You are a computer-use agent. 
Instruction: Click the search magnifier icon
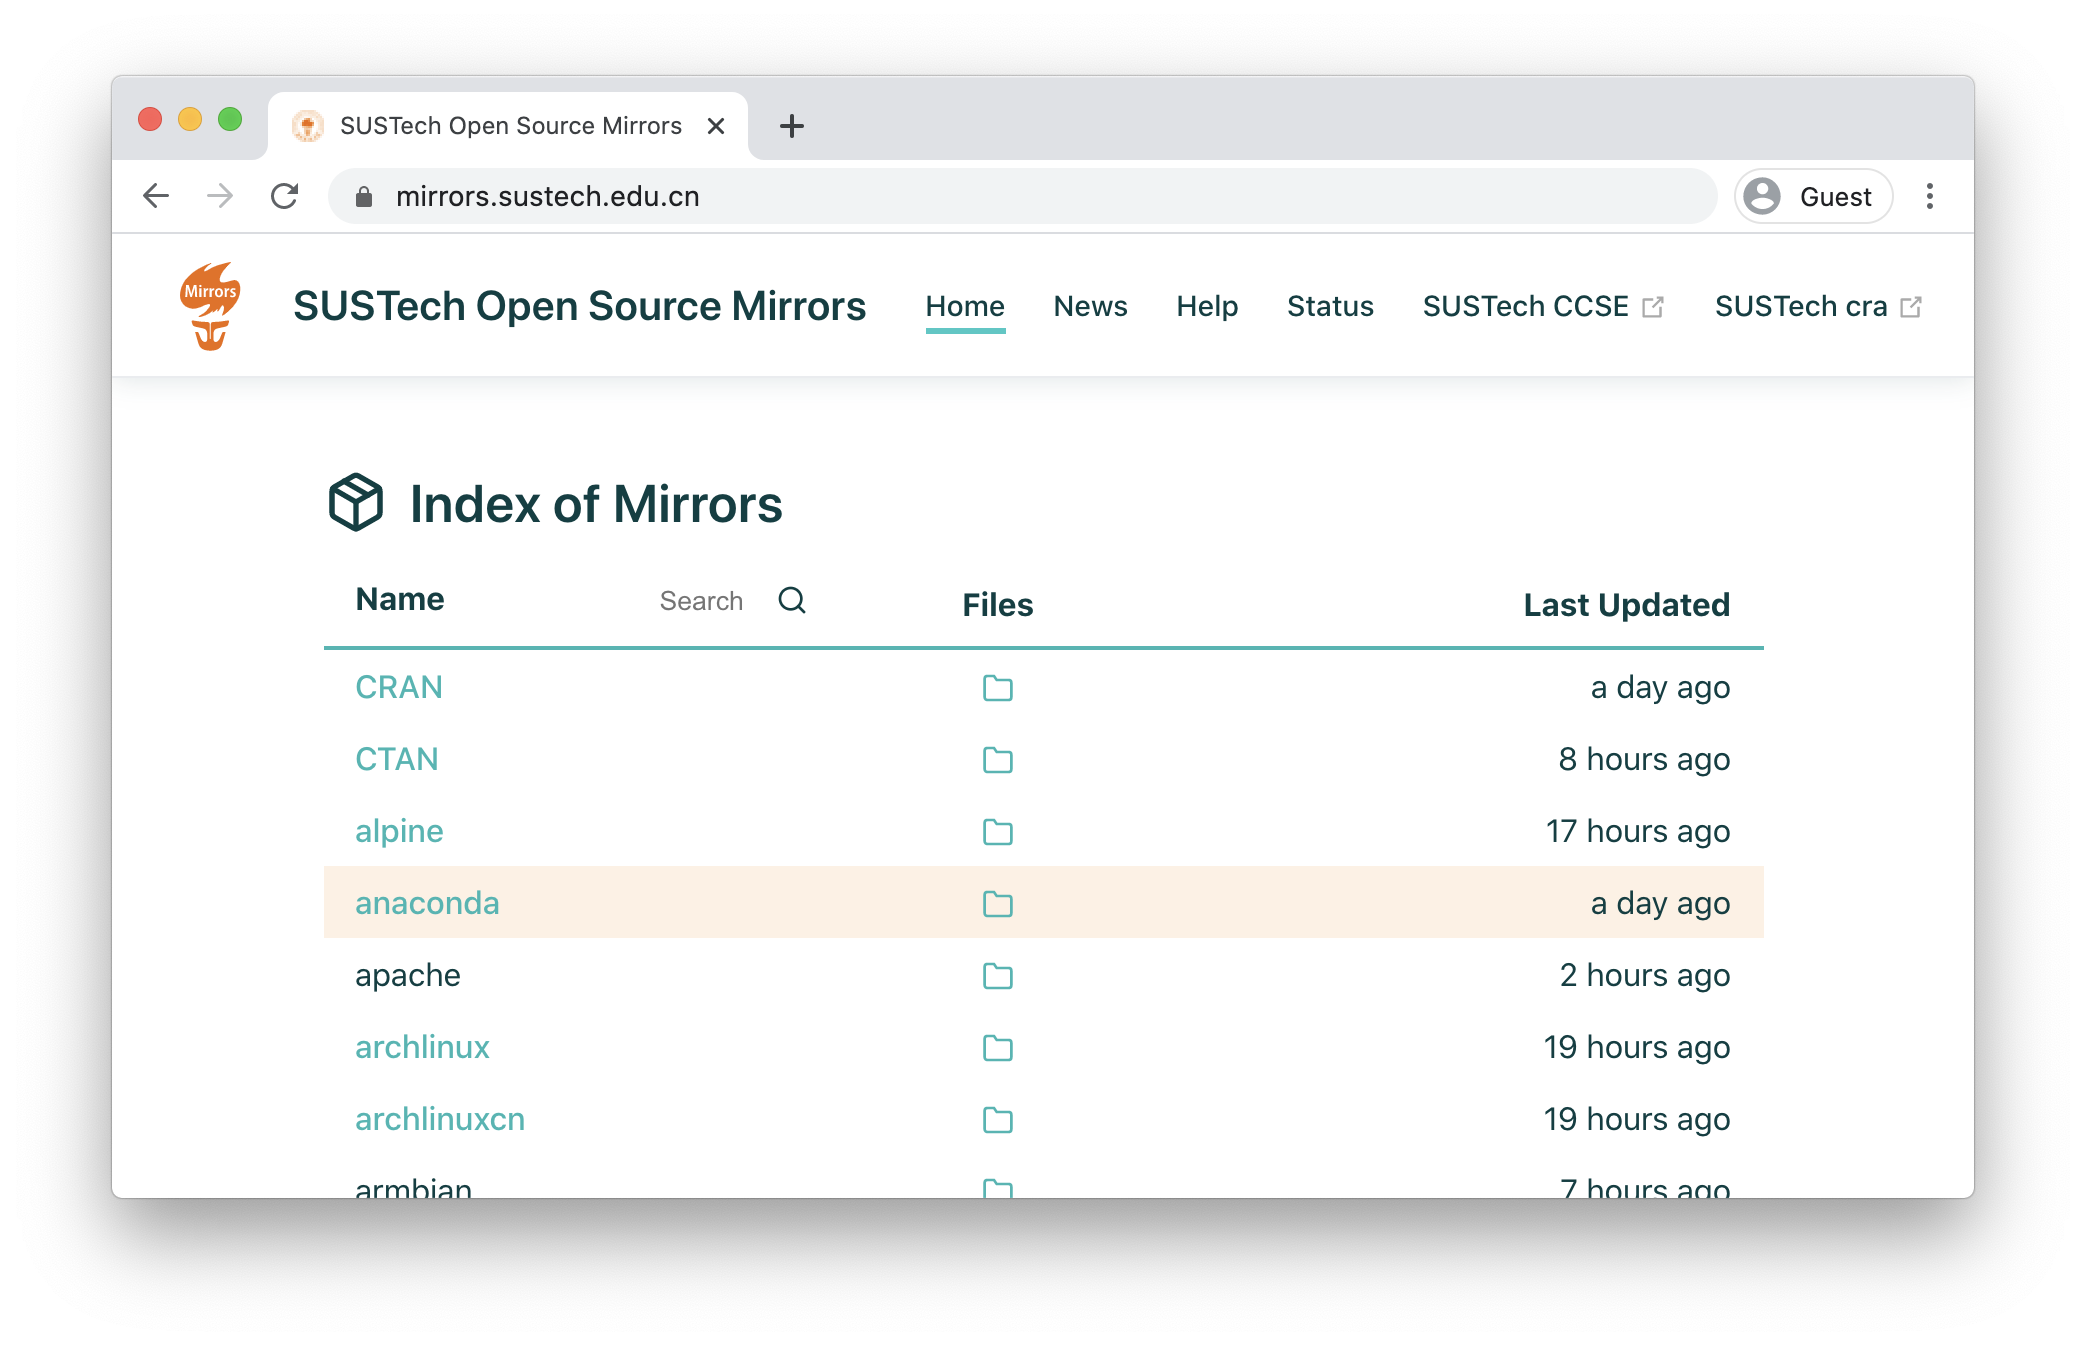point(792,600)
